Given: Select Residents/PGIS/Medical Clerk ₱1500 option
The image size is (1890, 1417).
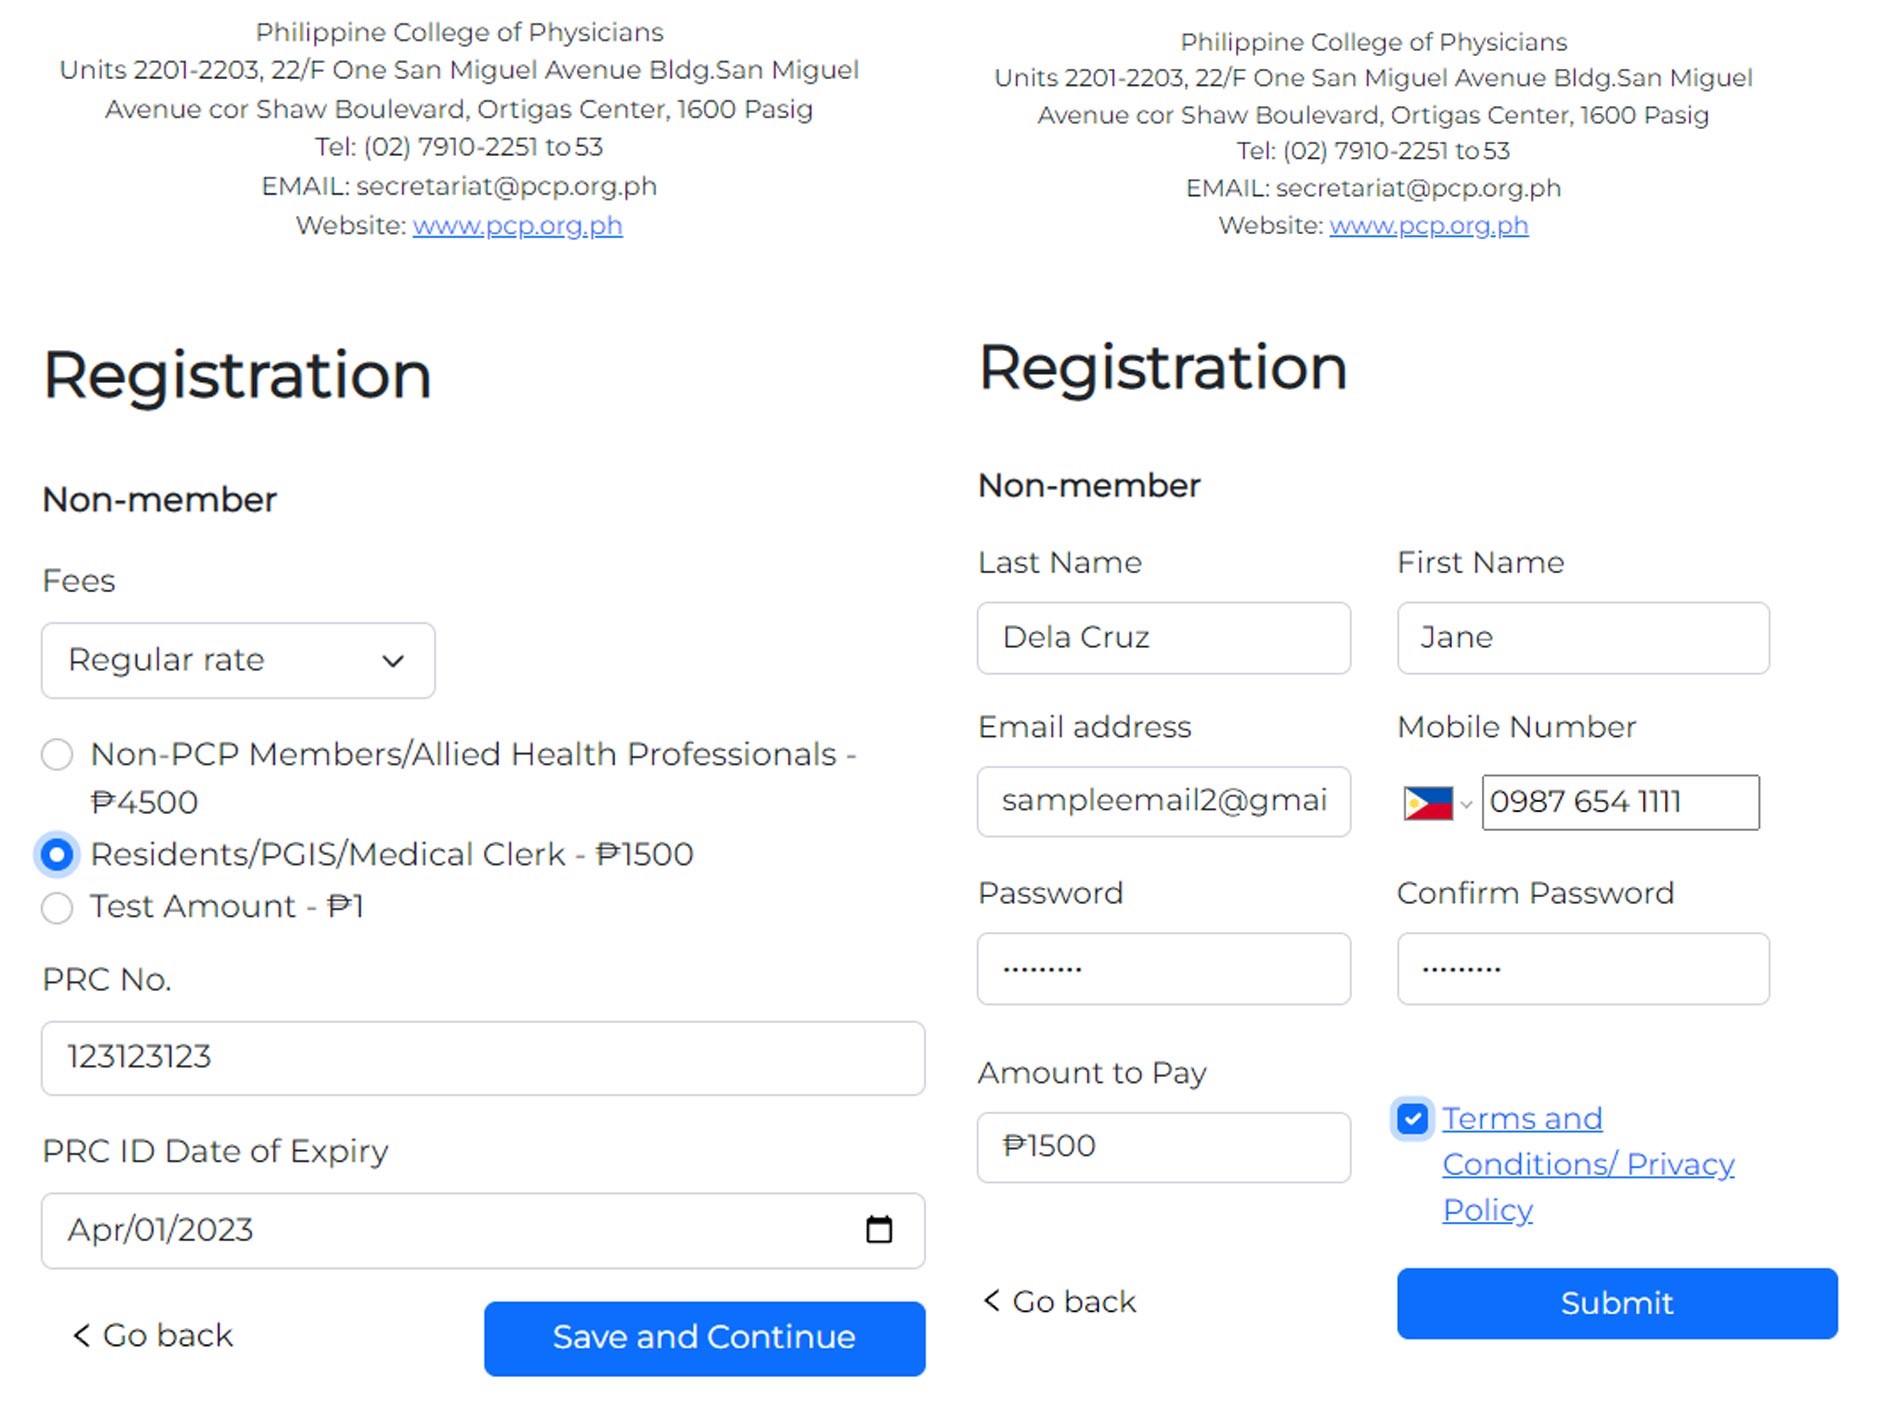Looking at the screenshot, I should point(57,854).
